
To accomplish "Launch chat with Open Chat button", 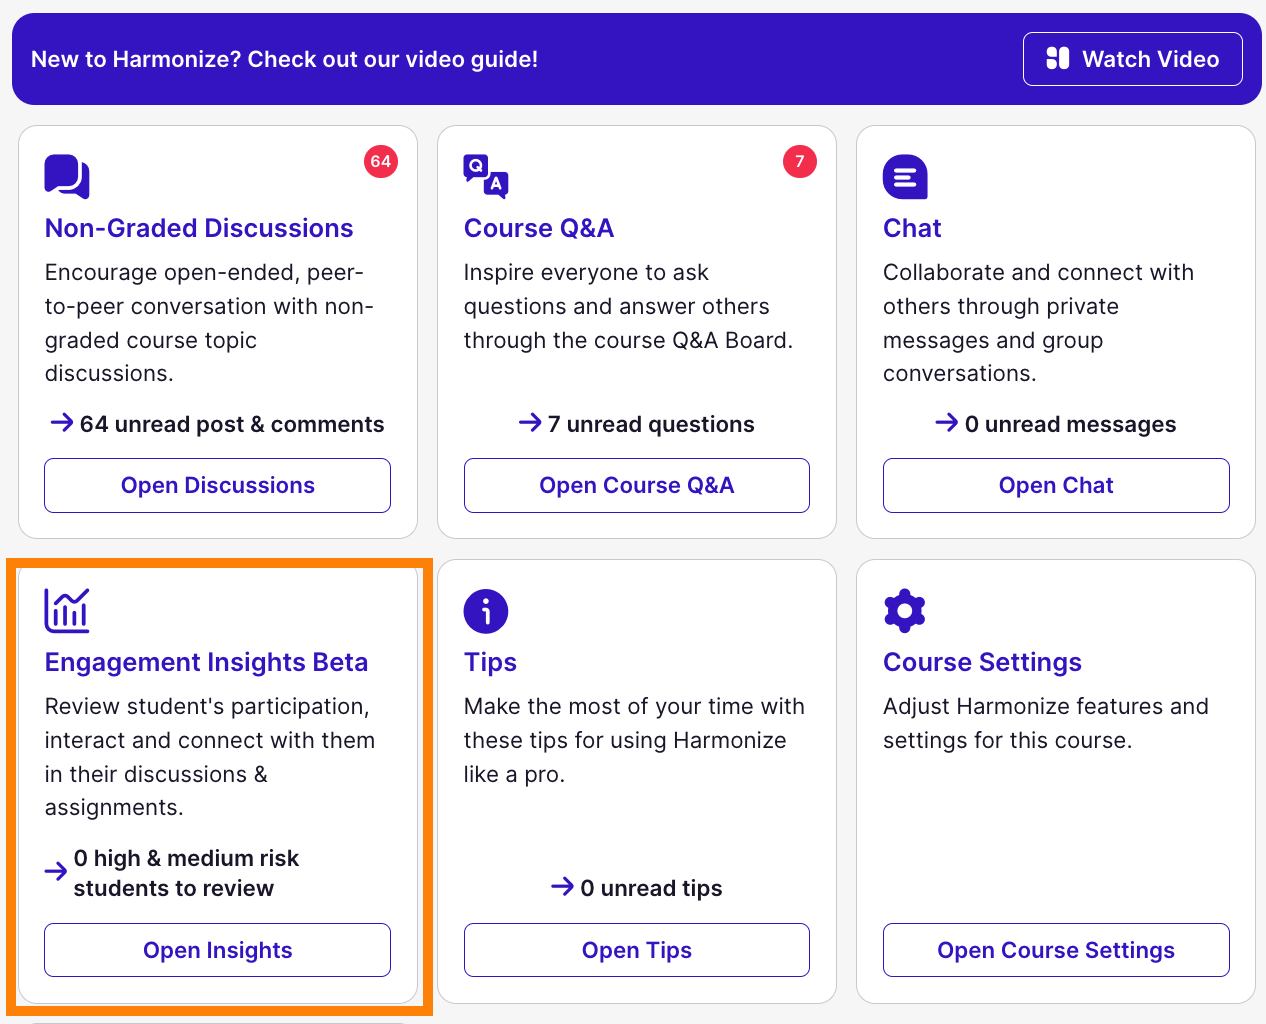I will [1056, 485].
